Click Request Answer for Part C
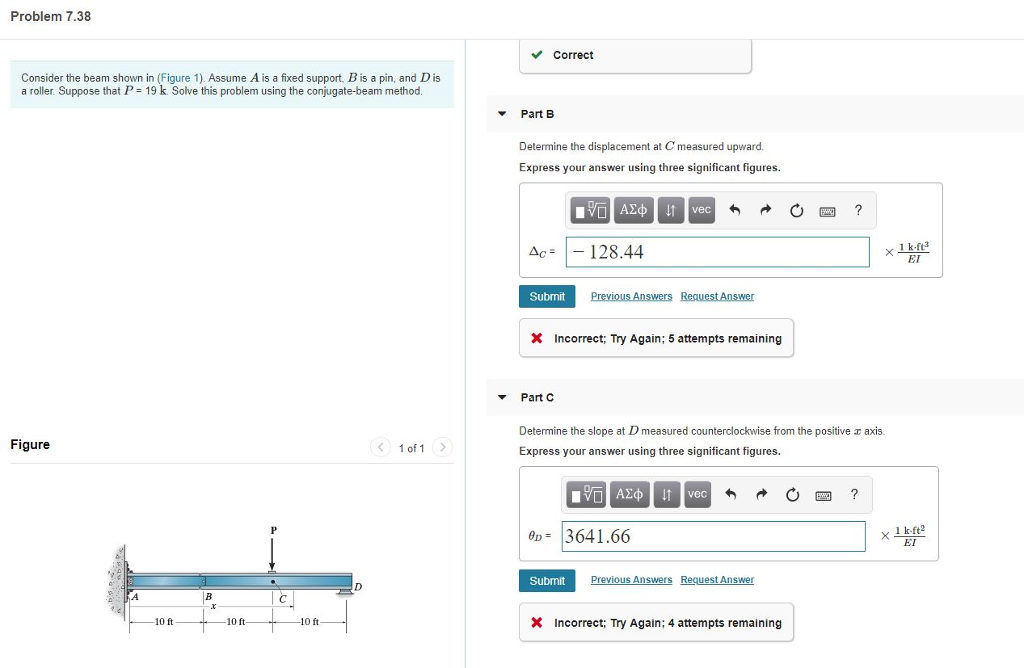Image resolution: width=1024 pixels, height=668 pixels. (717, 580)
